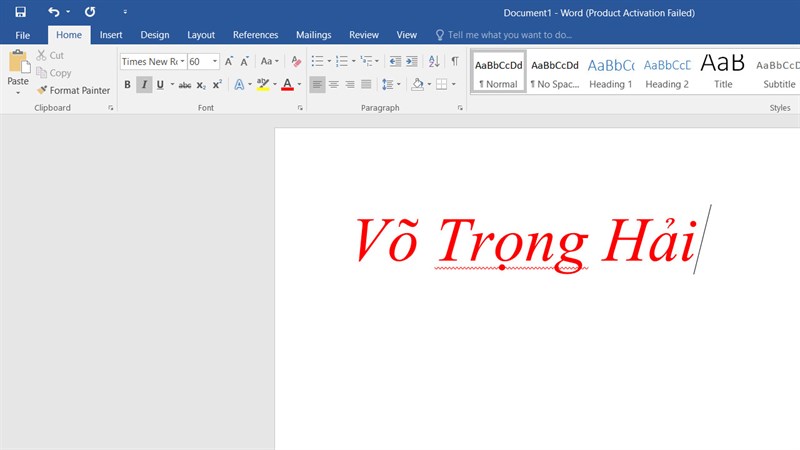Apply the Heading 1 style
The height and width of the screenshot is (450, 800).
pos(611,71)
